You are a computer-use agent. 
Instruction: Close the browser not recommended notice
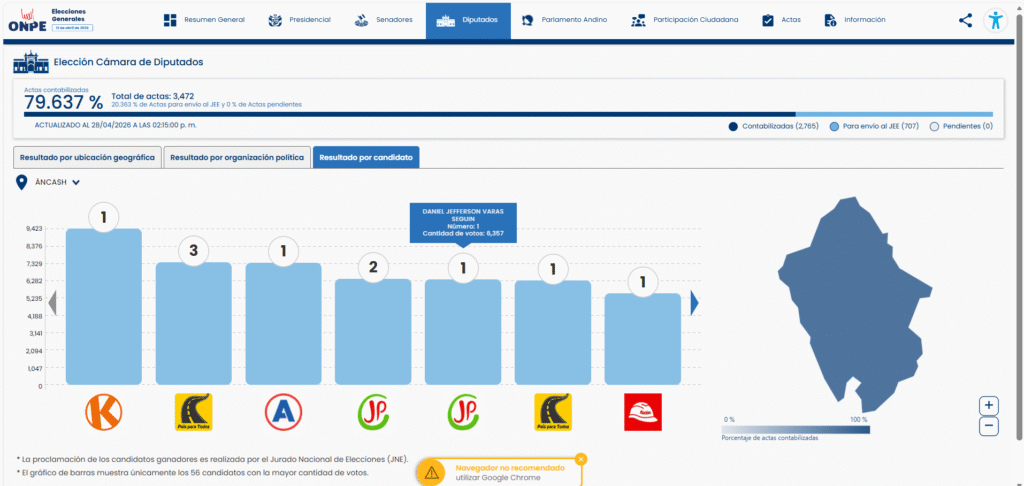point(581,459)
